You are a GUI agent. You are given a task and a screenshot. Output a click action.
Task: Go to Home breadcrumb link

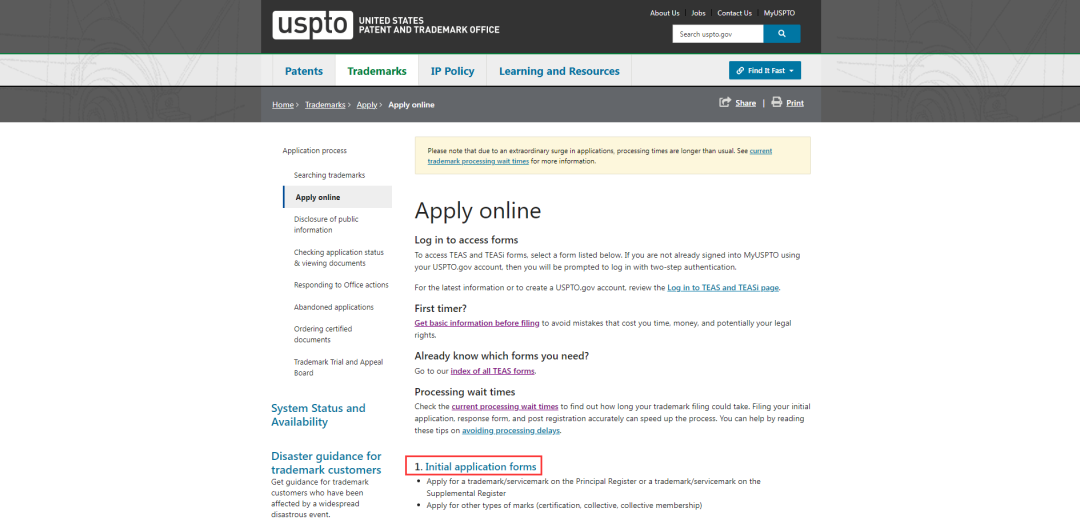click(x=283, y=105)
